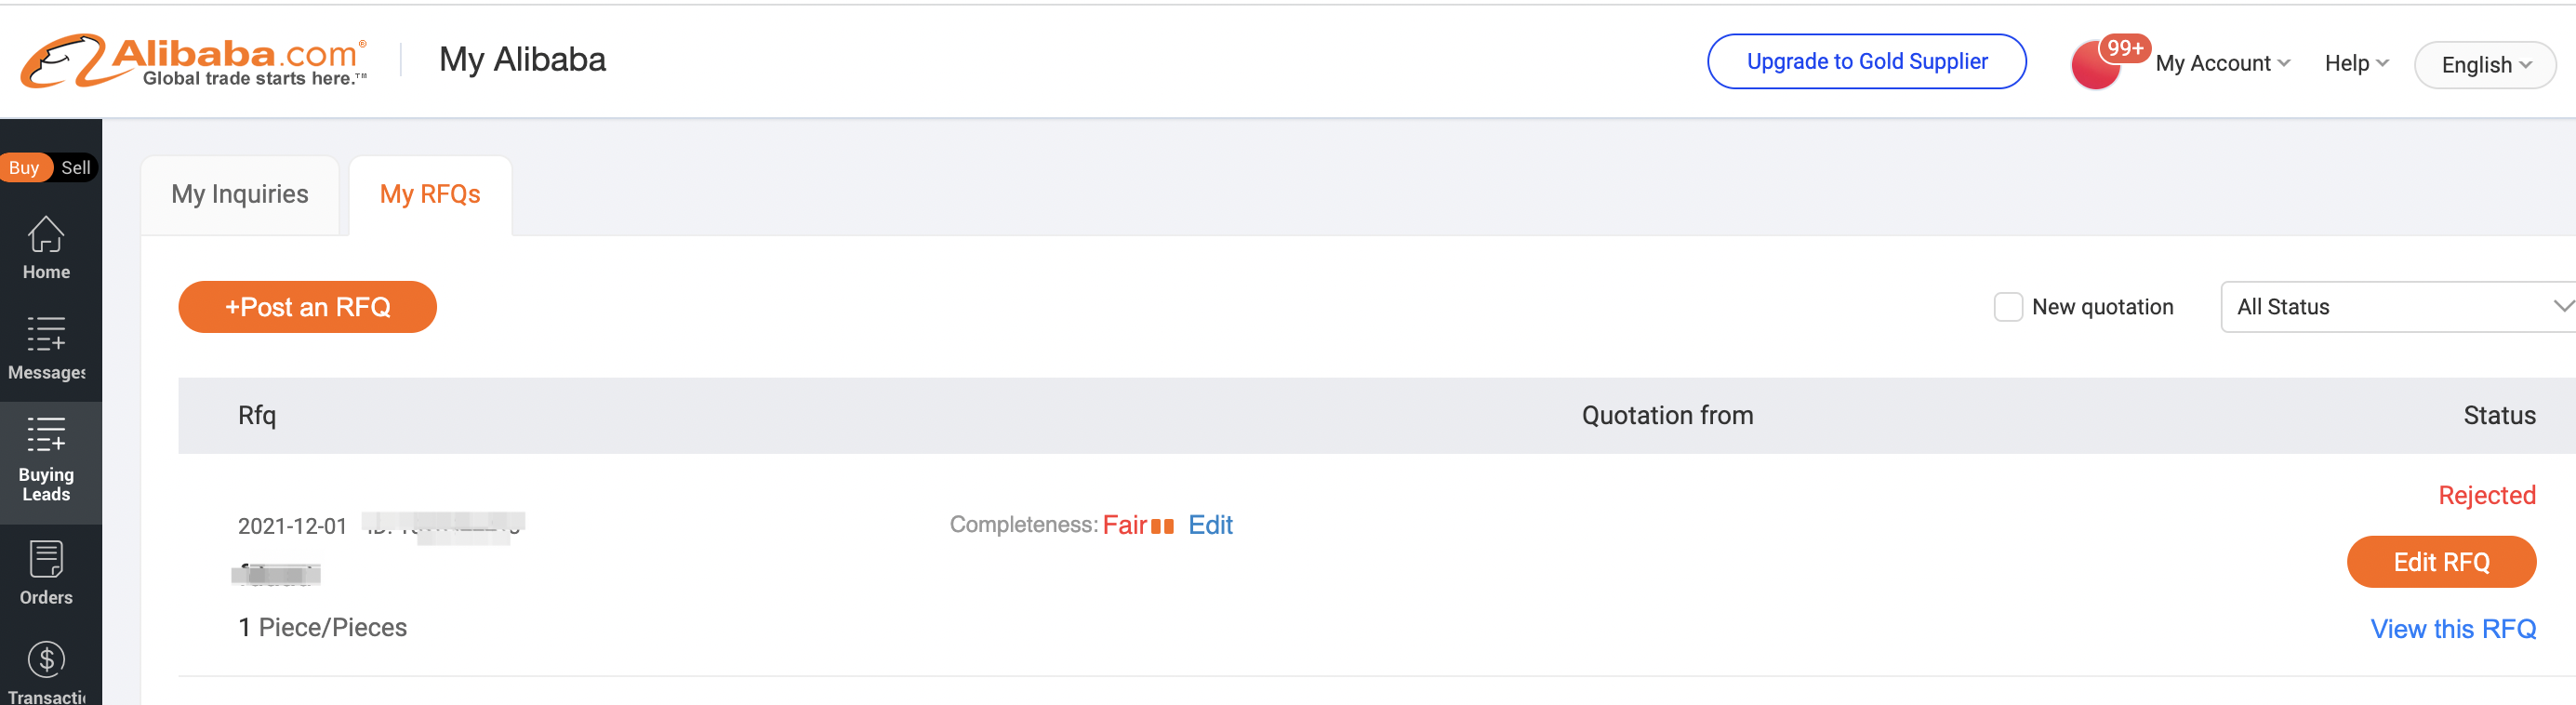Expand the Help dropdown menu
The height and width of the screenshot is (705, 2576).
click(x=2355, y=64)
